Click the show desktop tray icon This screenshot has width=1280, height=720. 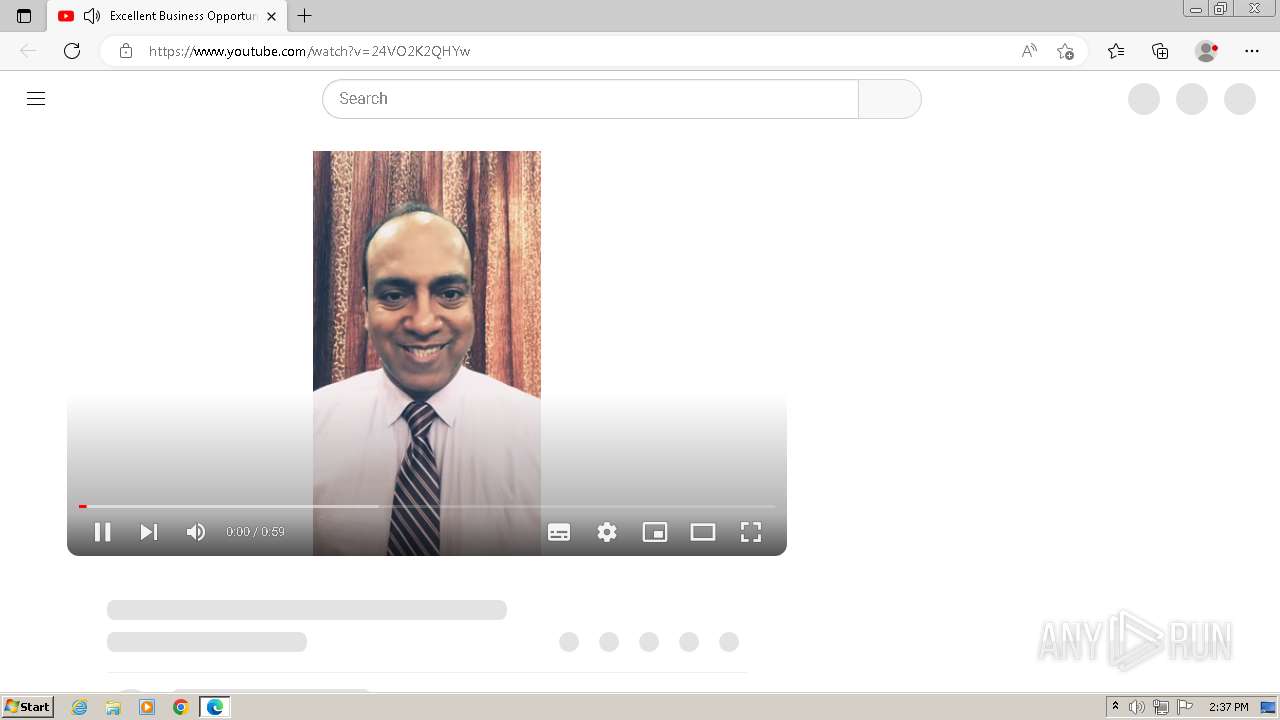[x=1268, y=707]
